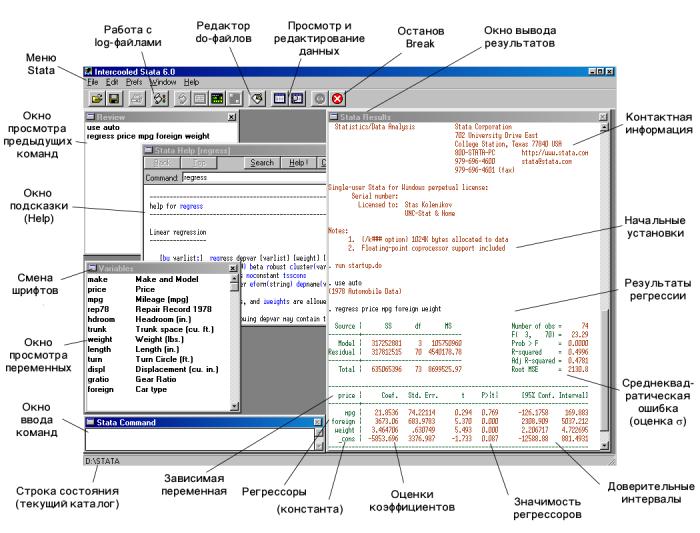This screenshot has height=533, width=700.
Task: Open the File menu
Action: pyautogui.click(x=92, y=82)
